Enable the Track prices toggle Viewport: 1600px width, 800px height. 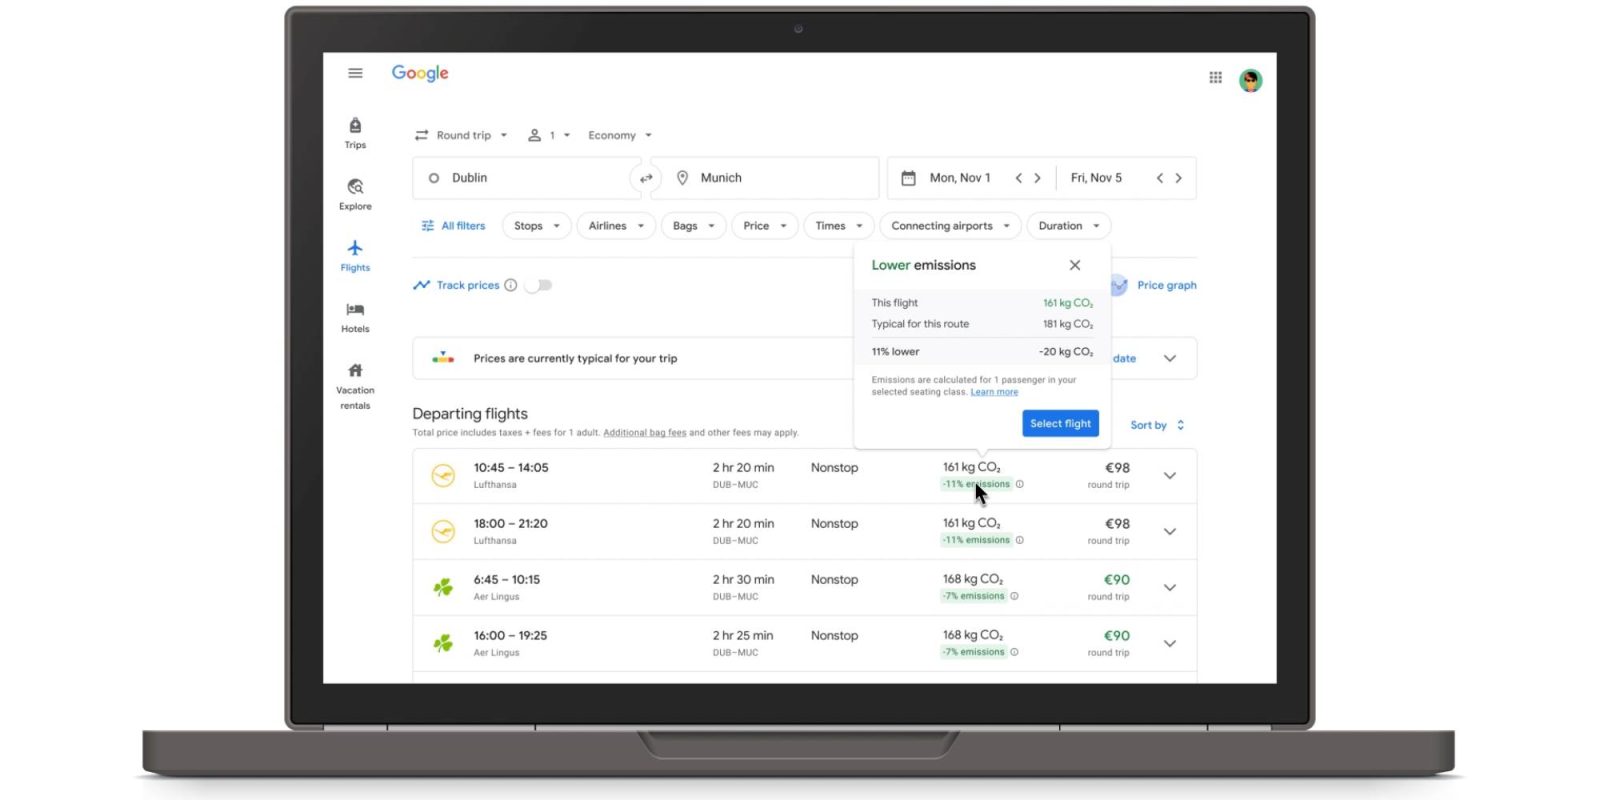click(538, 285)
